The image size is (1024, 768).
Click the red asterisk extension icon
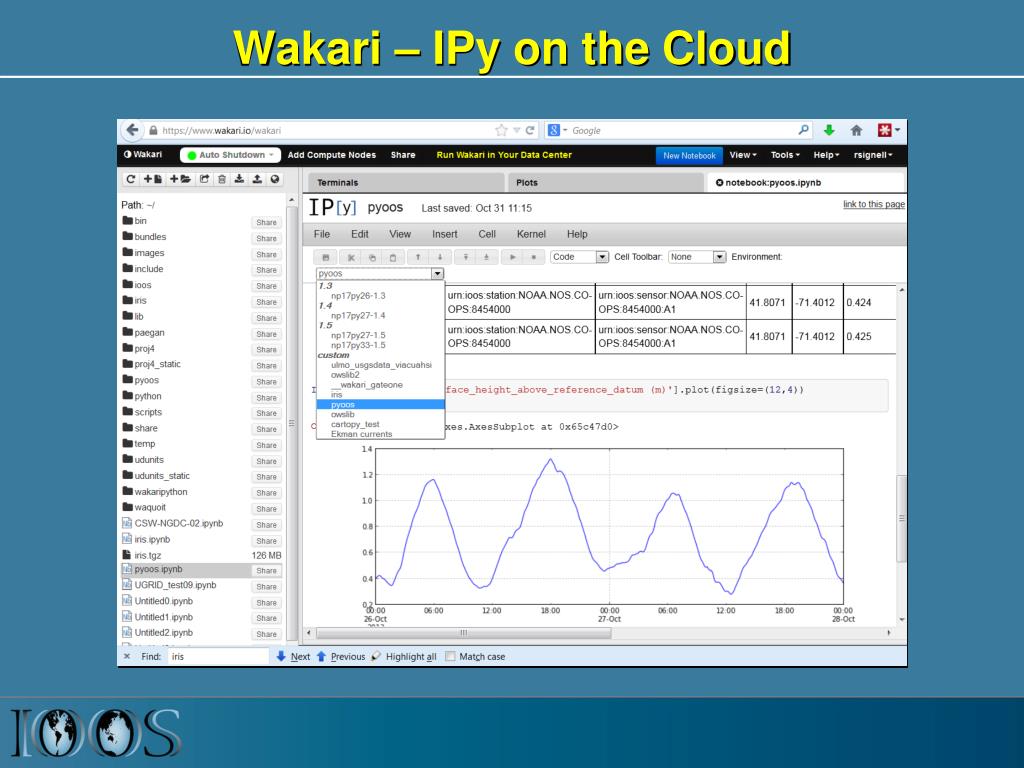click(x=884, y=130)
